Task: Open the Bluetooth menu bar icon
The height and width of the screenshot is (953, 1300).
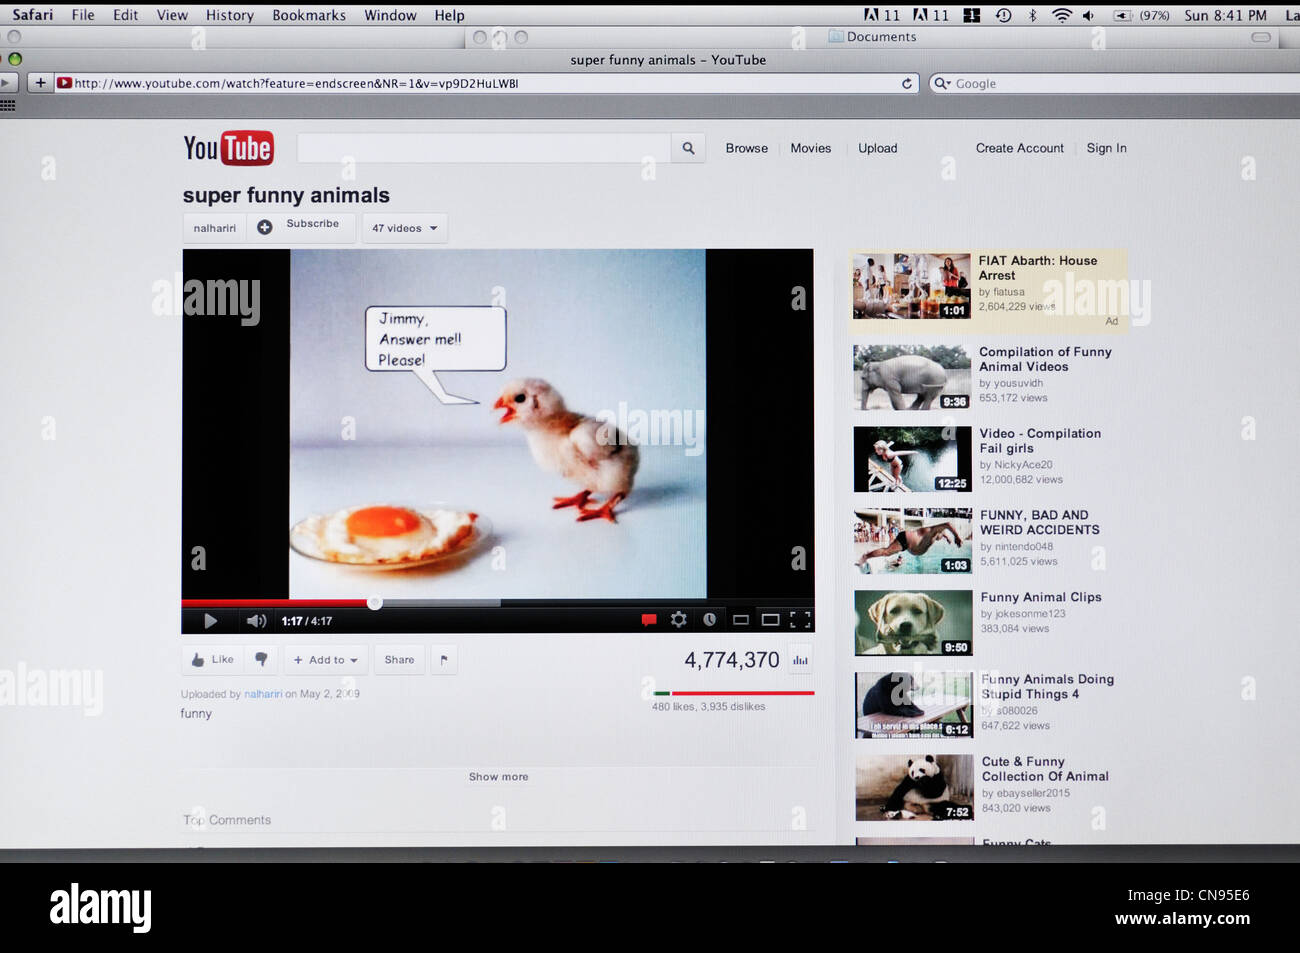Action: coord(1032,15)
